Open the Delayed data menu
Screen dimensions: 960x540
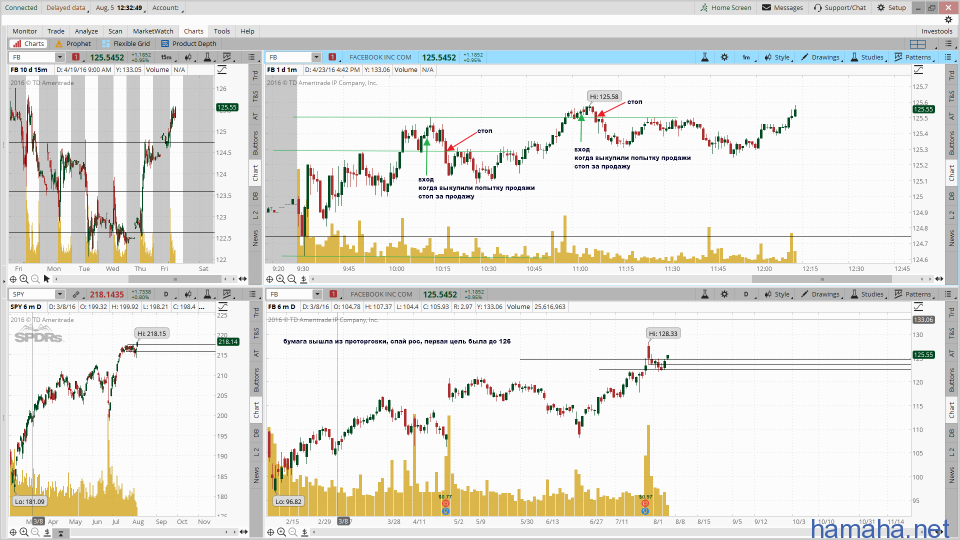[x=67, y=8]
